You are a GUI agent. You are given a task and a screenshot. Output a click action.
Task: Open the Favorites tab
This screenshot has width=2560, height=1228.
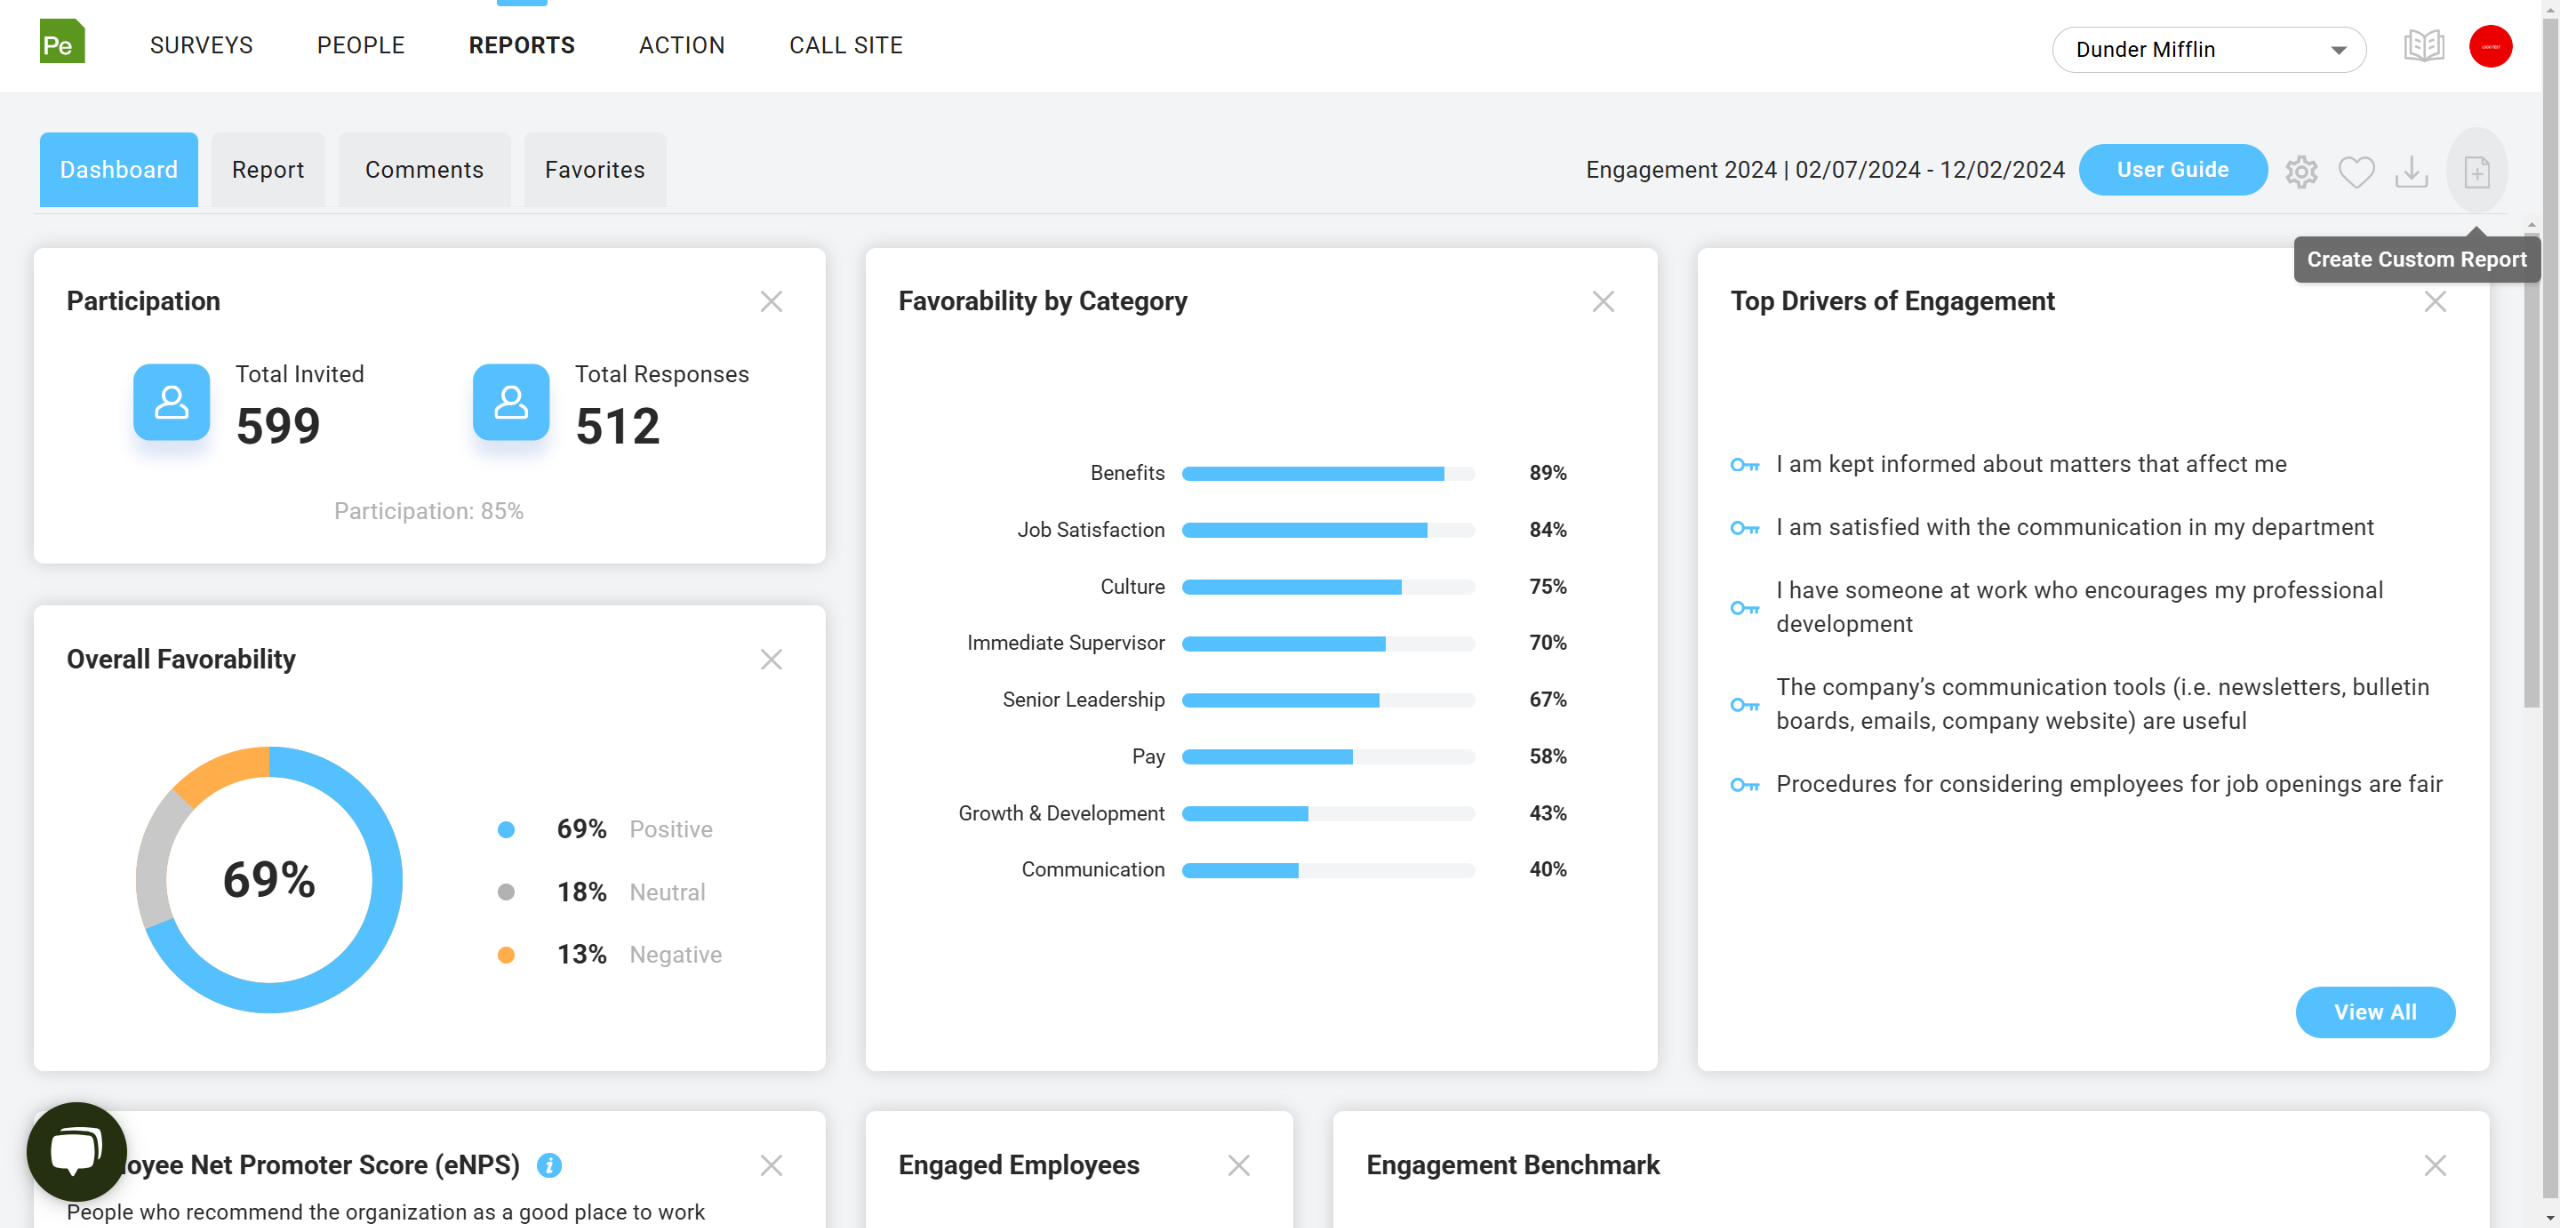(x=595, y=170)
